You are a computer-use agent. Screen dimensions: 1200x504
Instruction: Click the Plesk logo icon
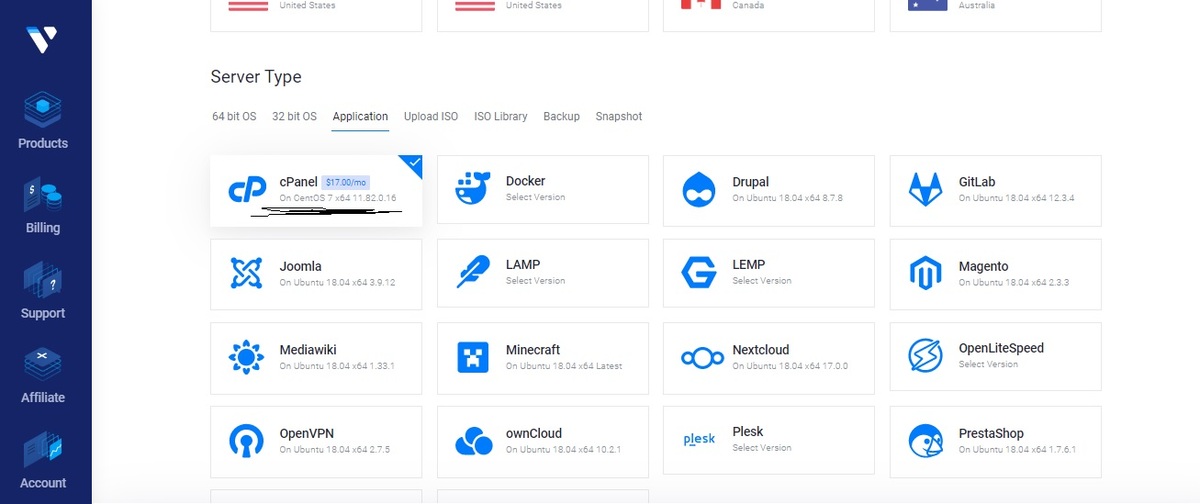(x=699, y=440)
